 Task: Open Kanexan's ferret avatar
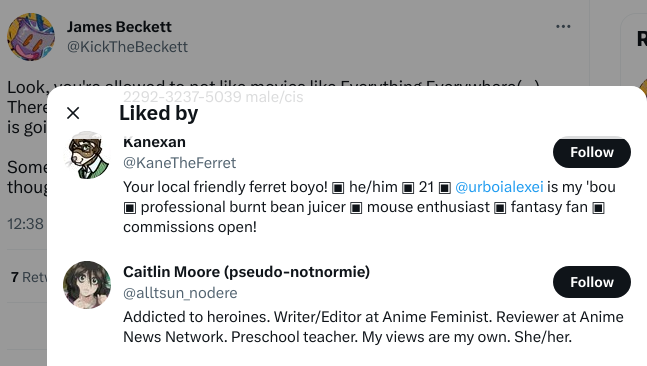click(x=87, y=156)
